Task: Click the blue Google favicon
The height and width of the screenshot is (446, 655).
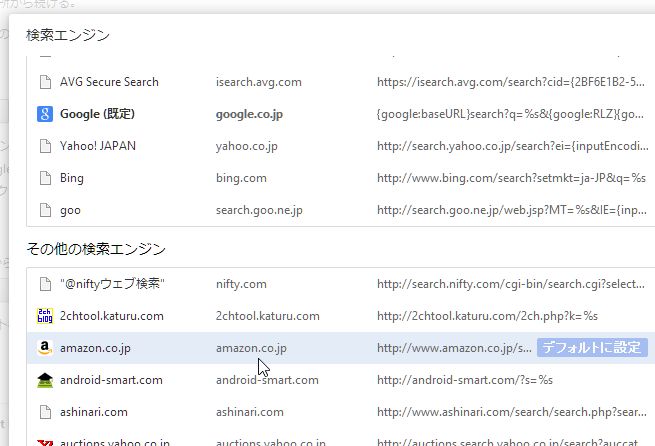Action: coord(45,114)
